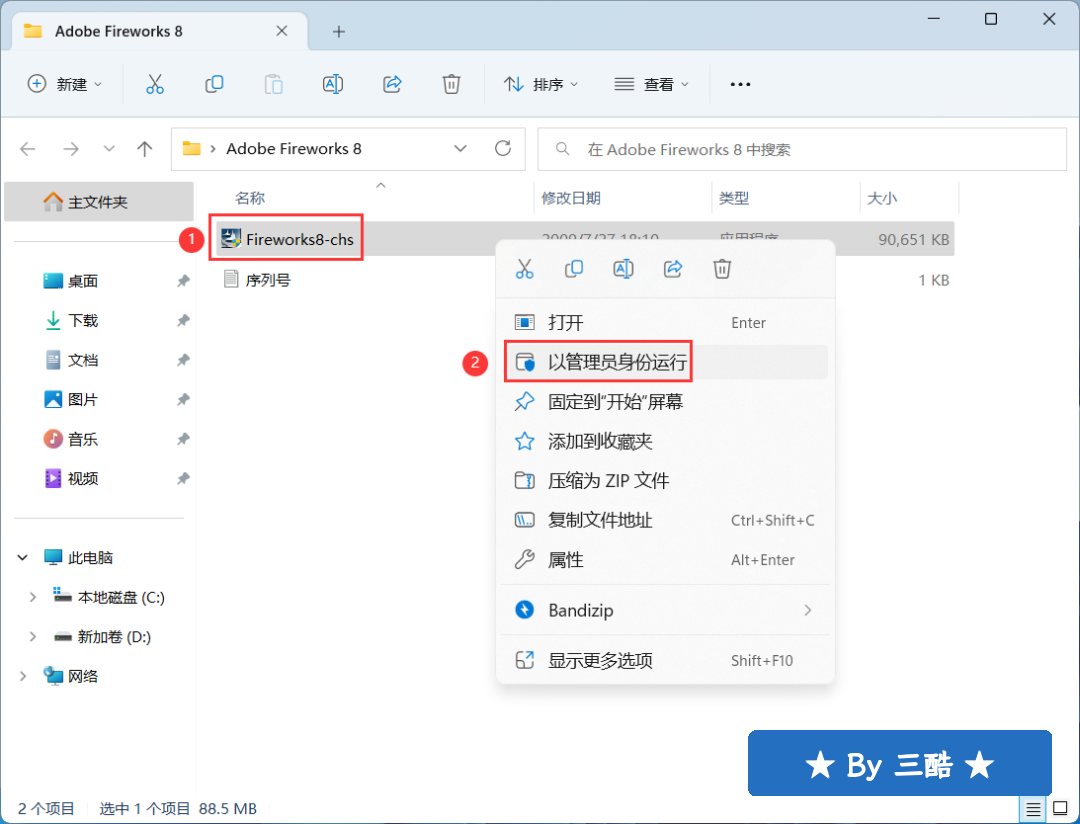This screenshot has width=1080, height=824.
Task: Unpin the 桌面 folder from quick access
Action: [183, 281]
